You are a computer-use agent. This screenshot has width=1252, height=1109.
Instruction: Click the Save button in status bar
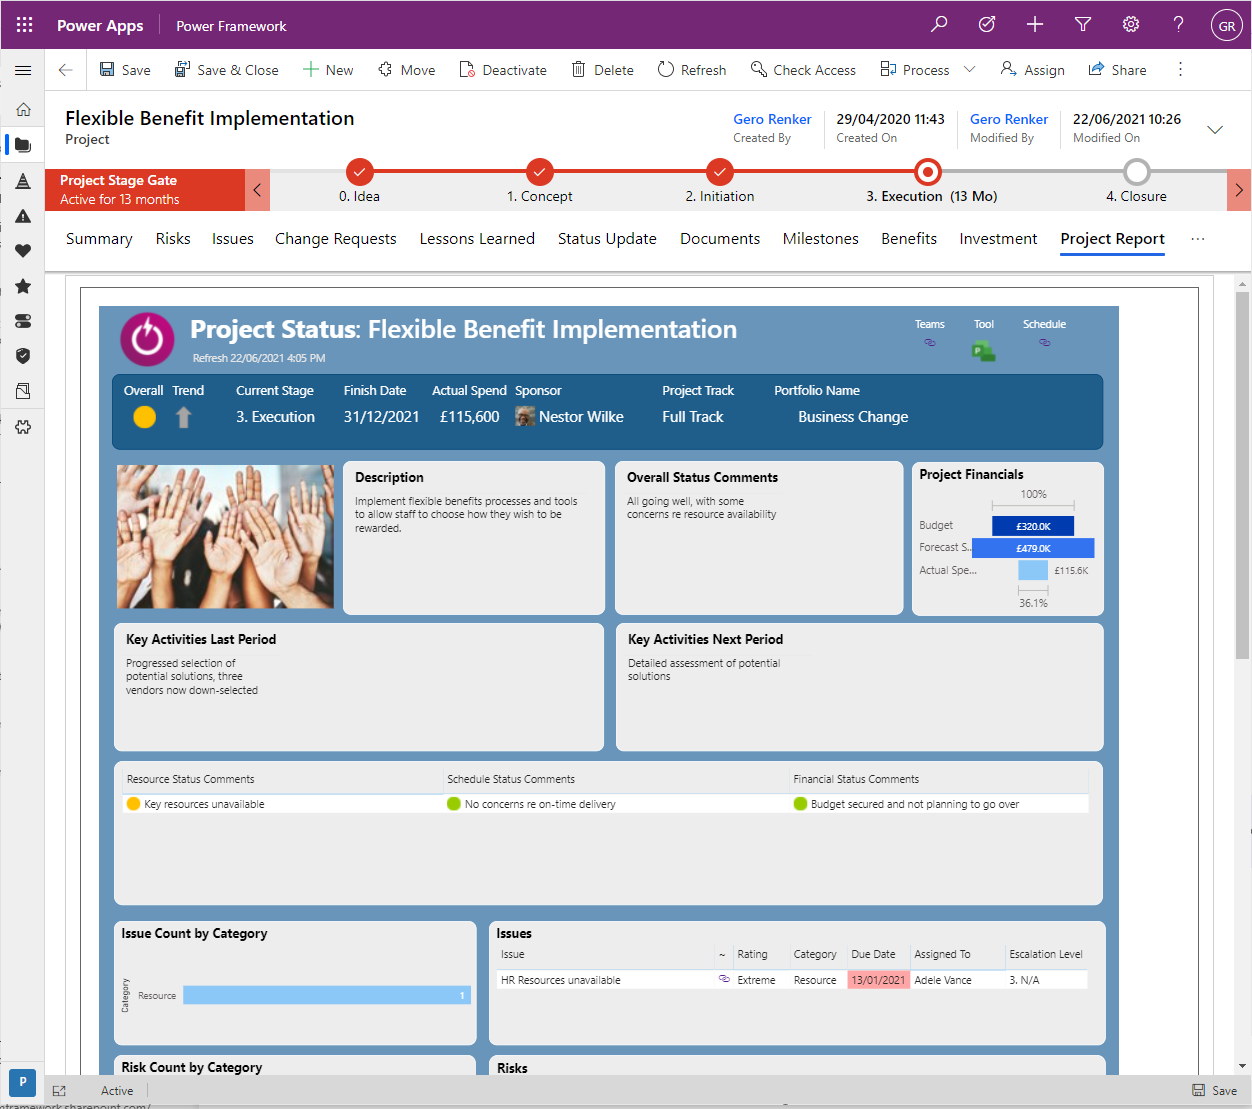tap(1215, 1091)
